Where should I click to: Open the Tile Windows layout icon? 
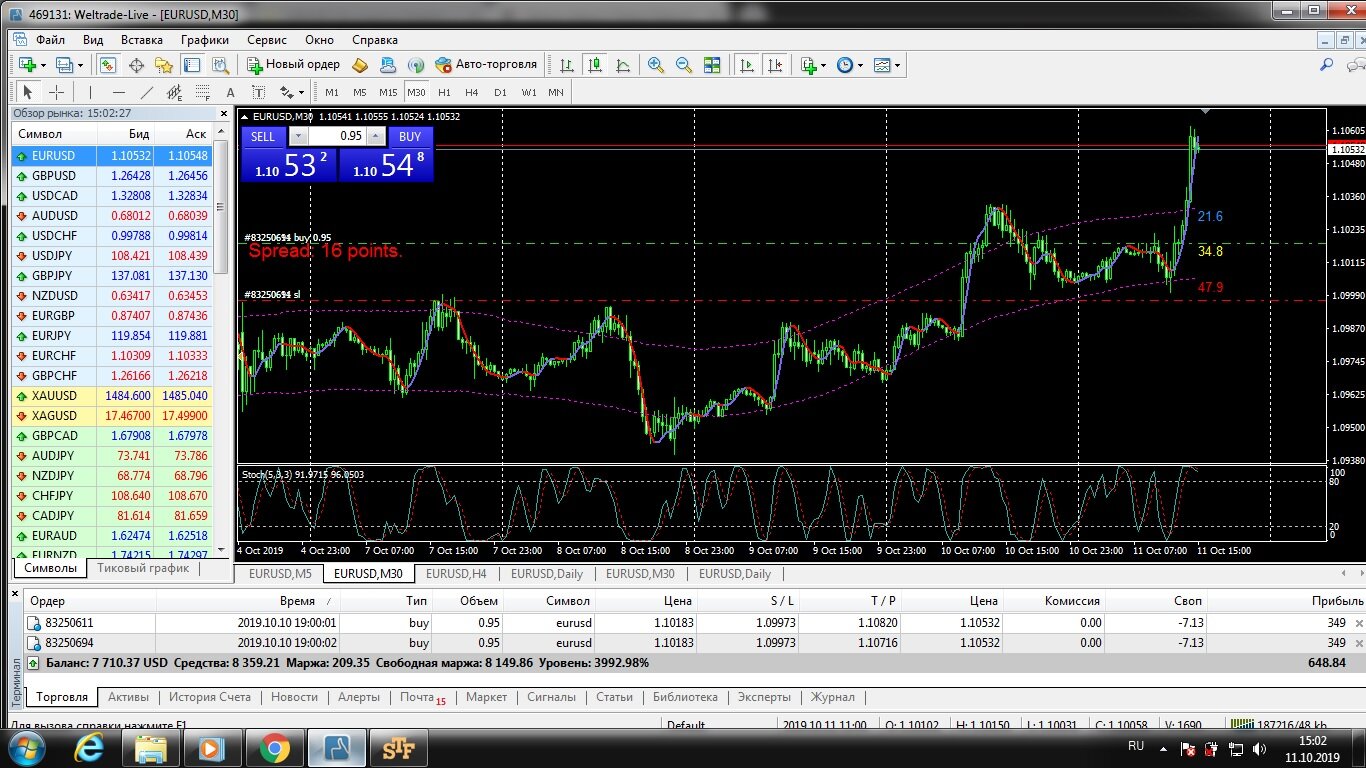(712, 65)
